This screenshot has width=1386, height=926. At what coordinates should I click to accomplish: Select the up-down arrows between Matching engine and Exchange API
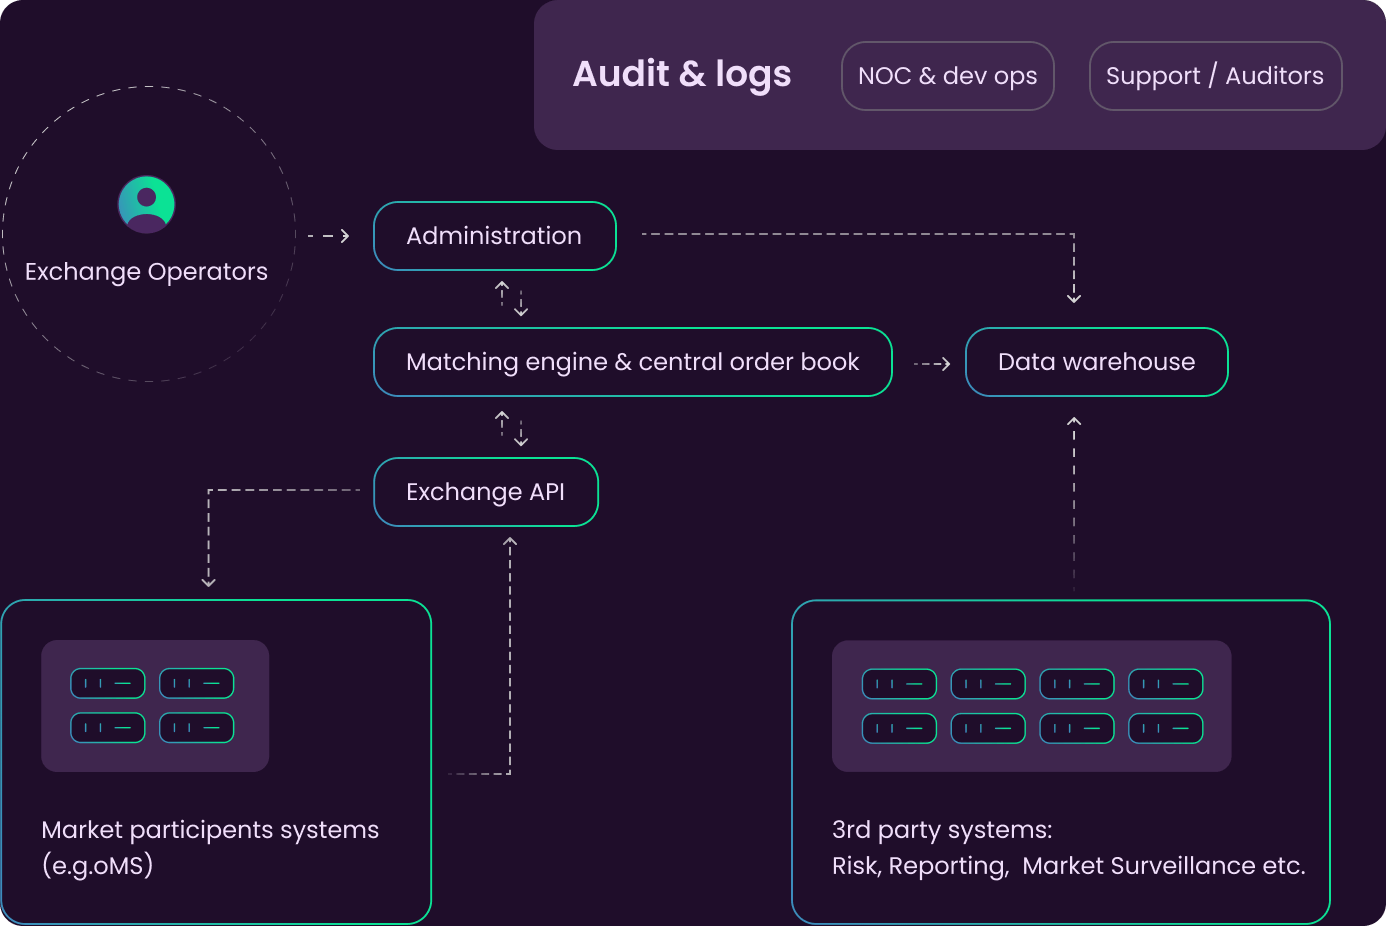[x=511, y=428]
